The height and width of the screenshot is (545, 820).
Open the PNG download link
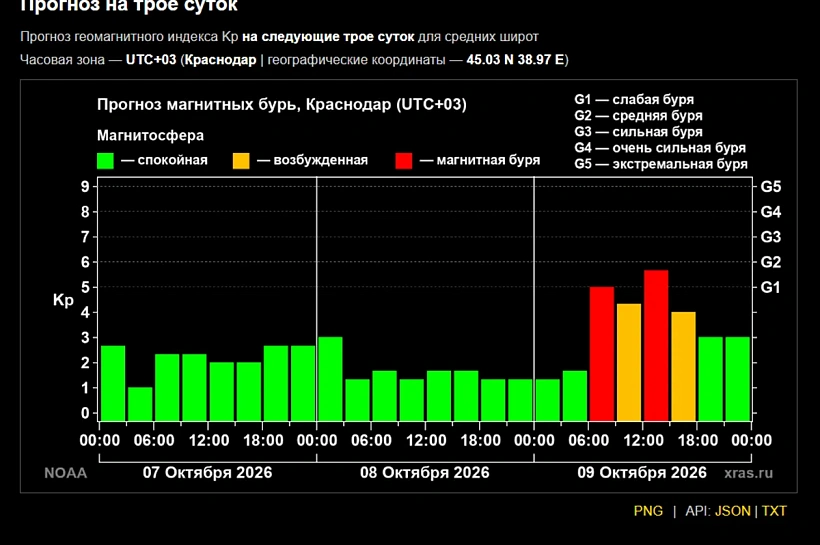click(648, 511)
